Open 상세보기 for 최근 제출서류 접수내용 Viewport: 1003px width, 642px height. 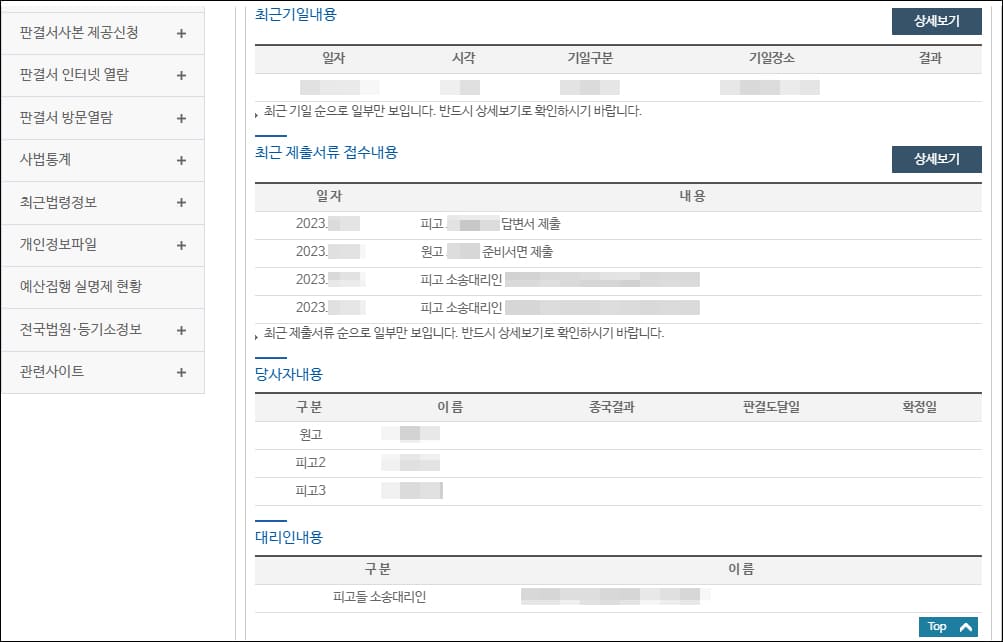tap(936, 159)
